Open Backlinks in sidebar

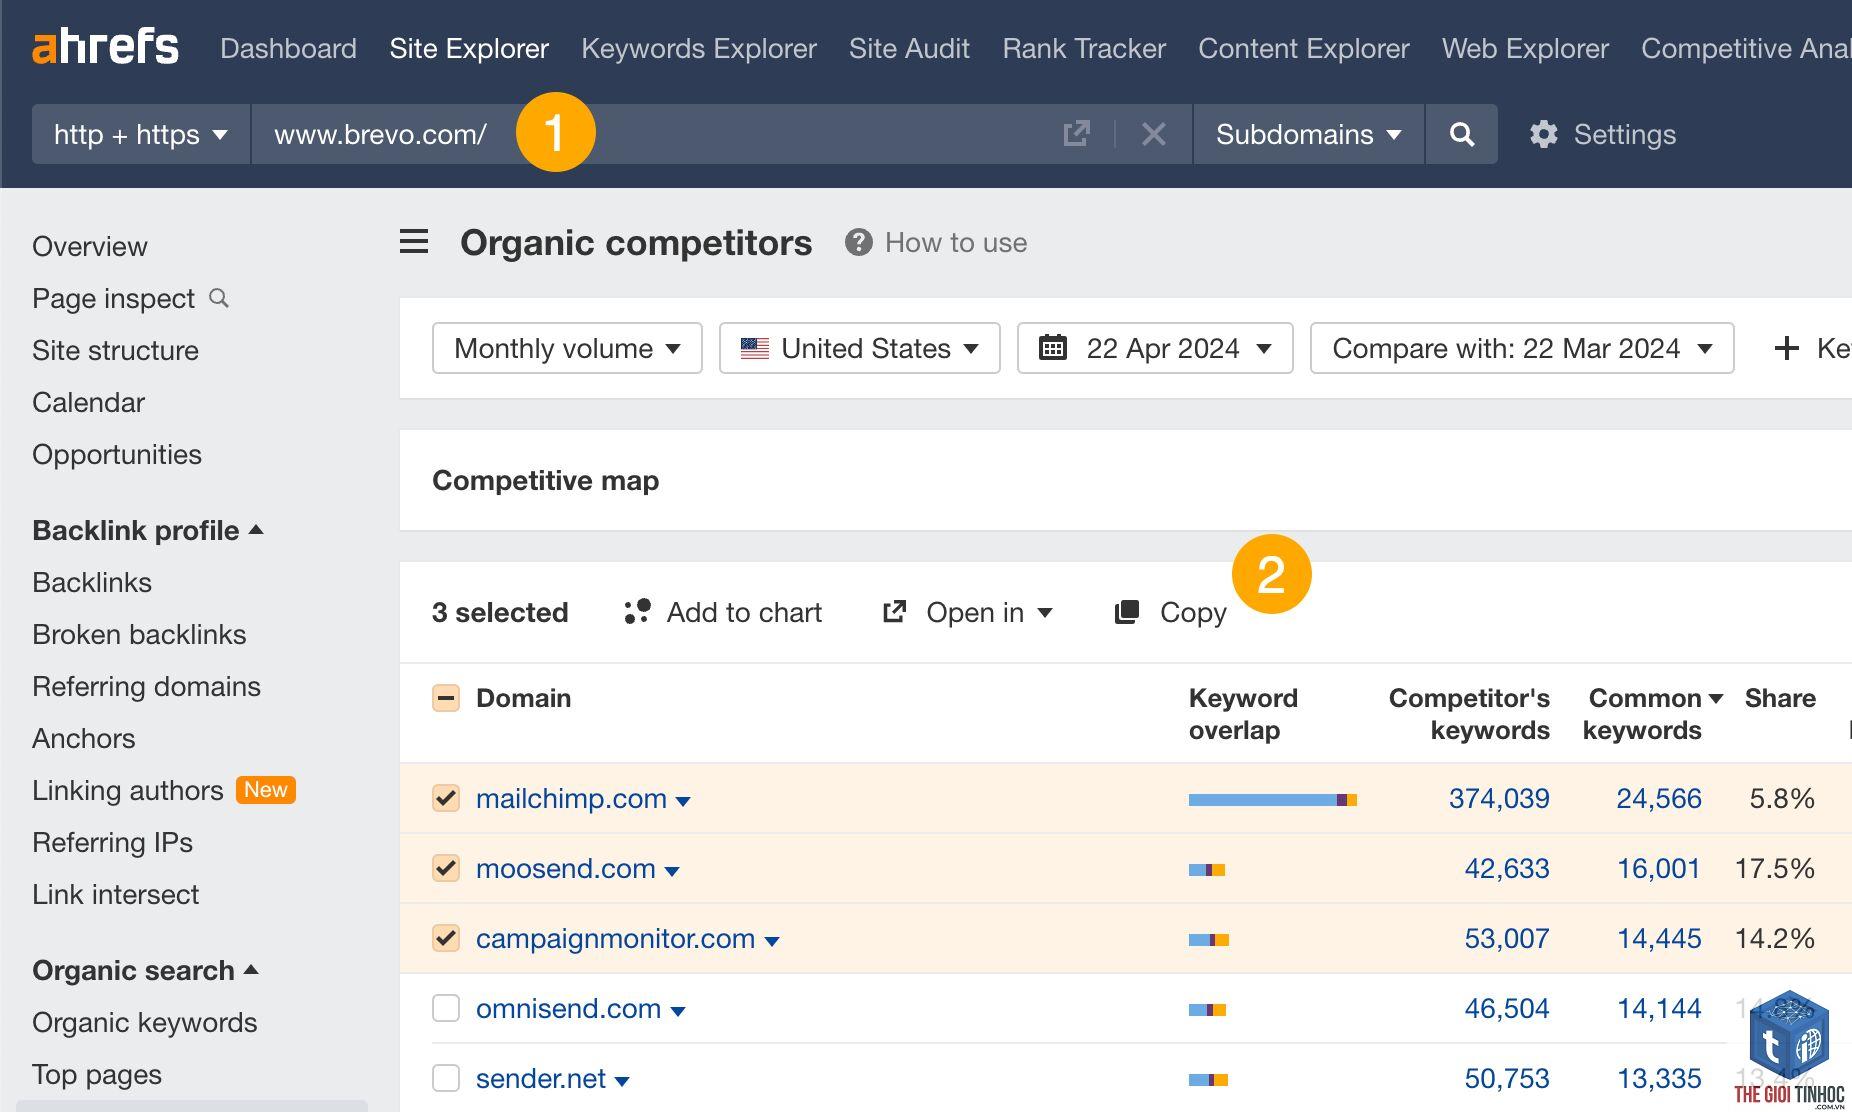92,582
